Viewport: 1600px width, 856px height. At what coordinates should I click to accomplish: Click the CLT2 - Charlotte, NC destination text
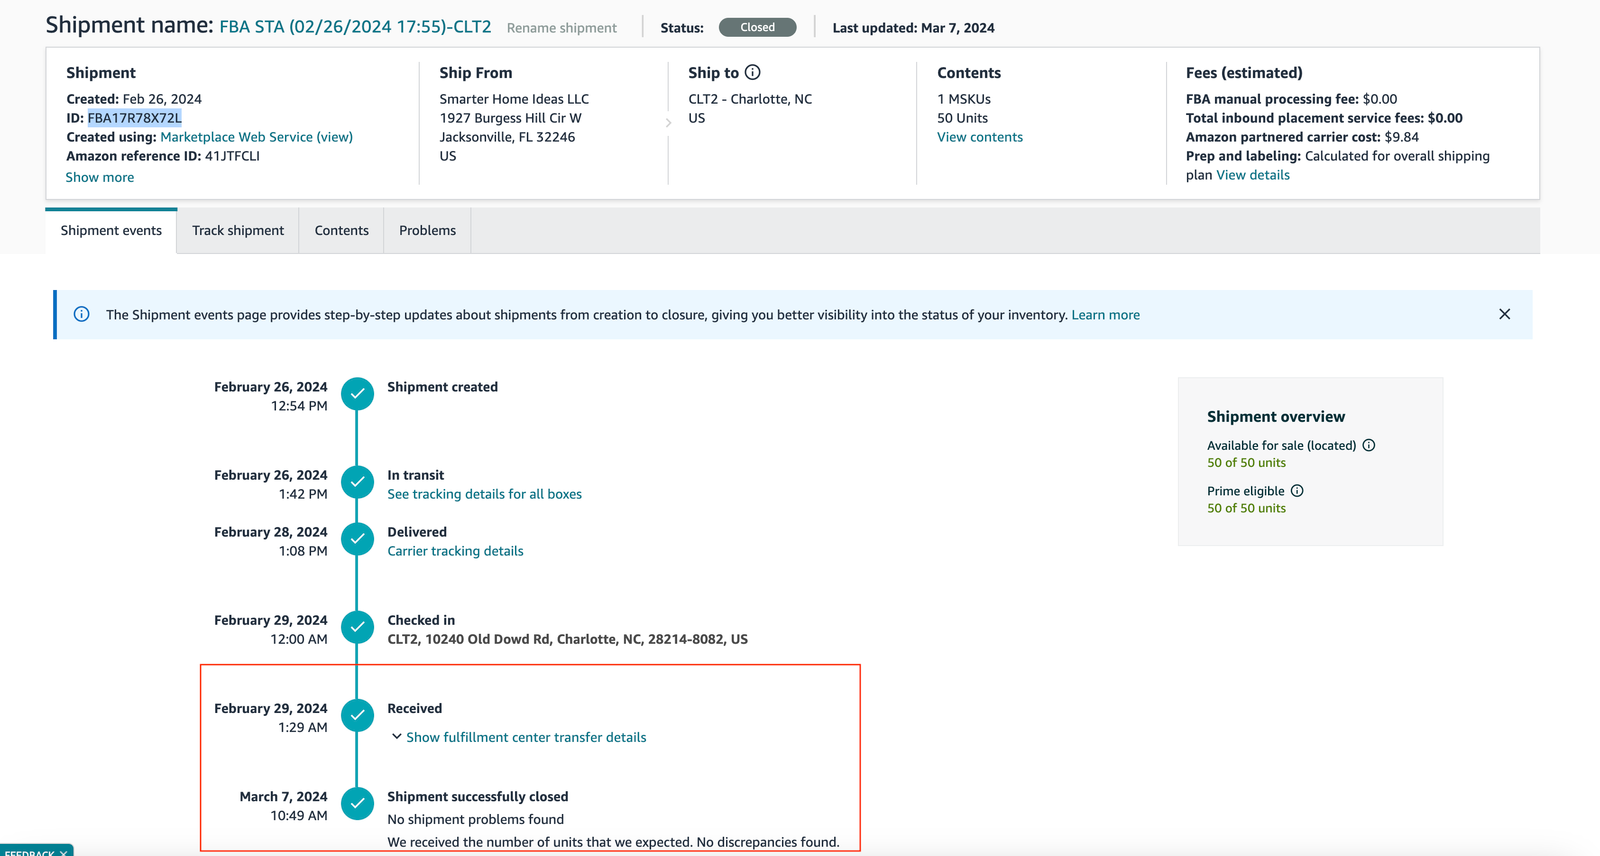click(x=750, y=99)
